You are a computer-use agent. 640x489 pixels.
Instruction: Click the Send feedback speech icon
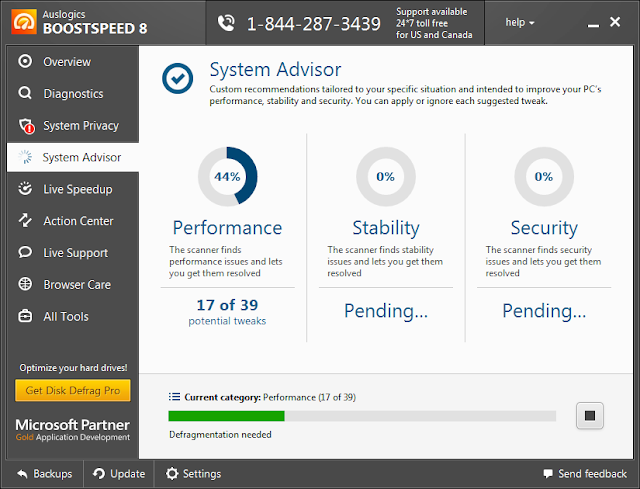(548, 473)
